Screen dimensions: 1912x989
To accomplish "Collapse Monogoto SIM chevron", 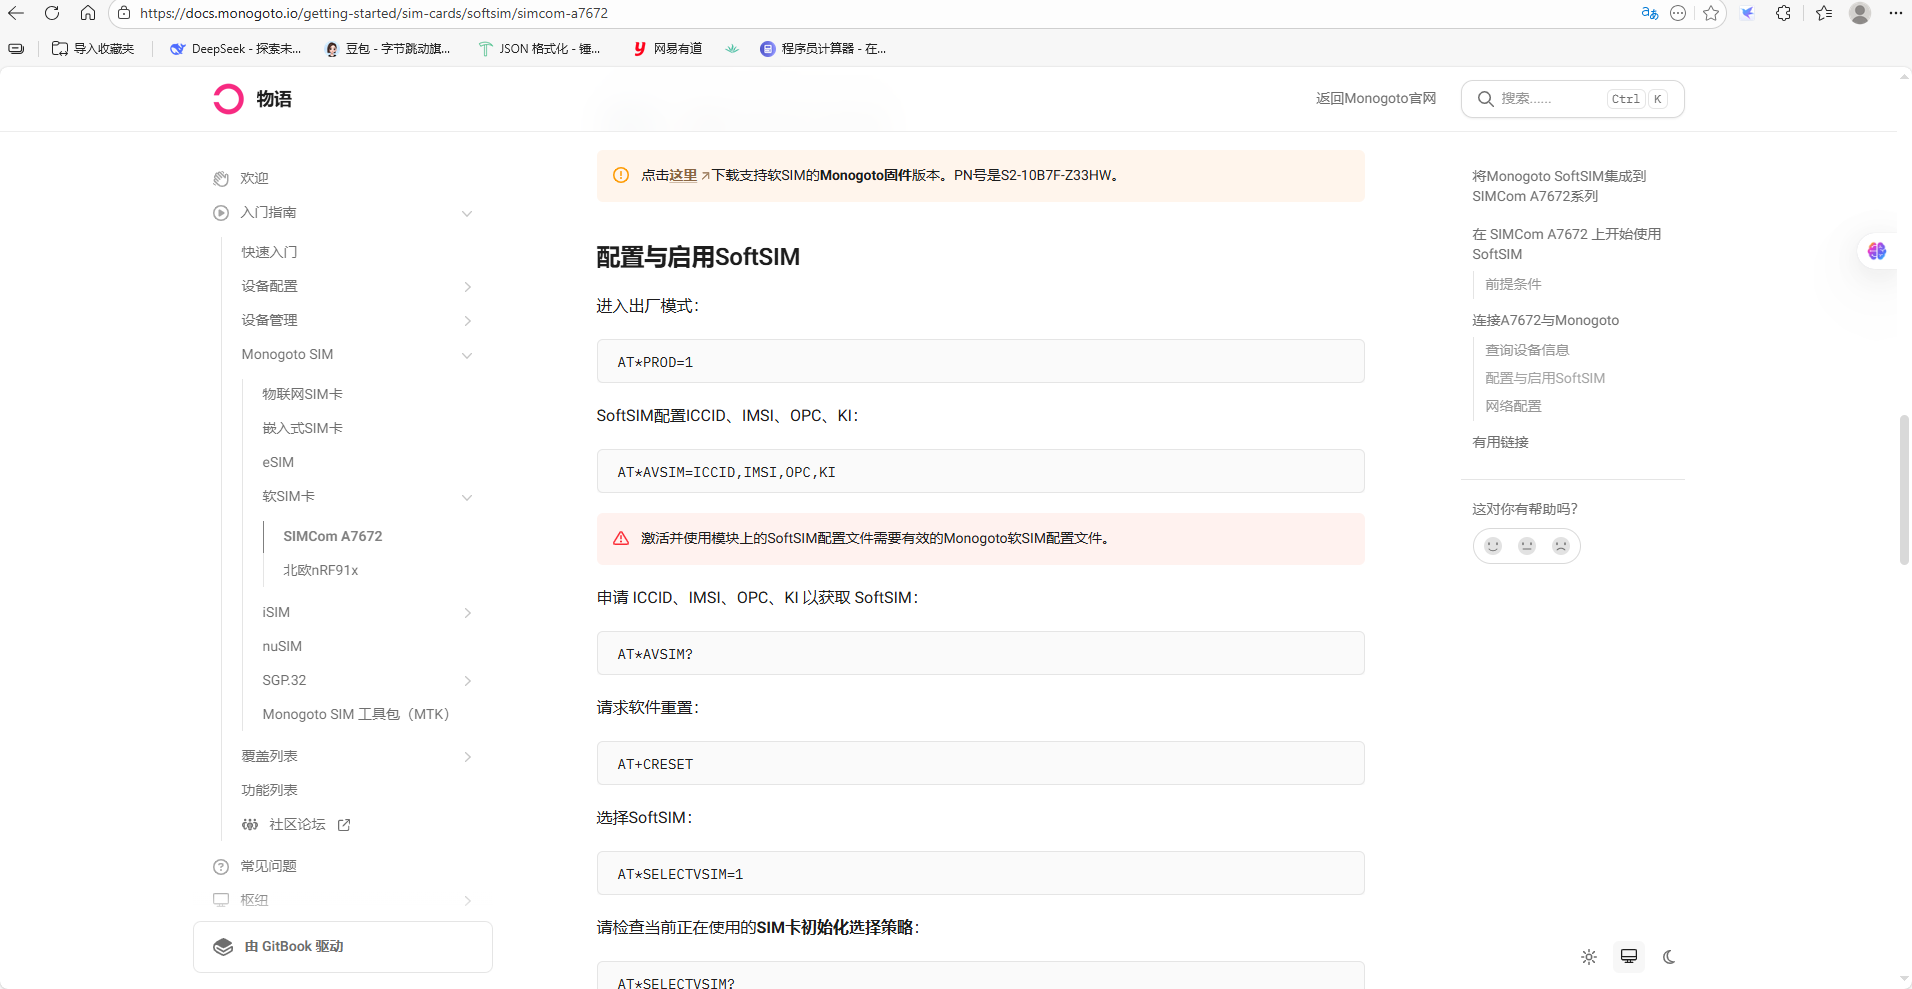I will tap(467, 355).
